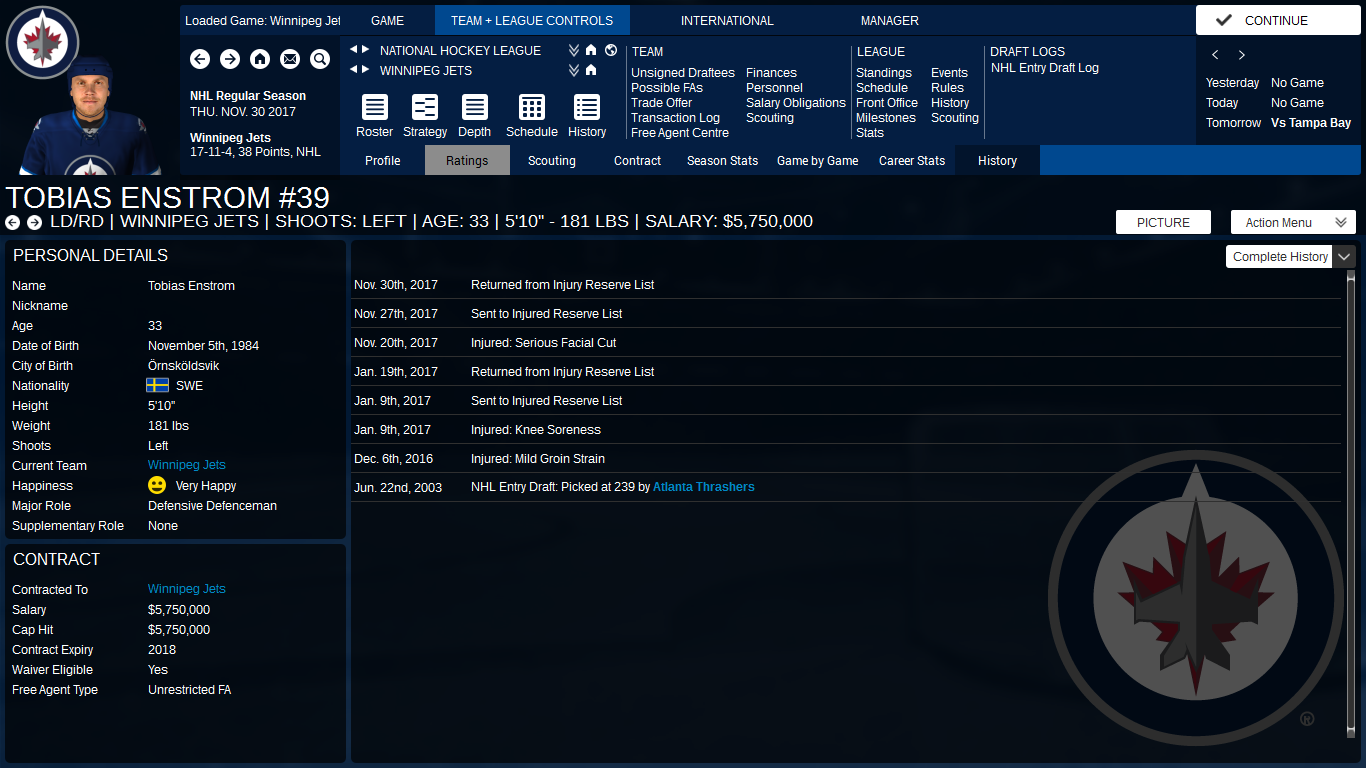This screenshot has width=1366, height=768.
Task: Select the 'Injured: Knee Soreness' history row
Action: pyautogui.click(x=846, y=430)
